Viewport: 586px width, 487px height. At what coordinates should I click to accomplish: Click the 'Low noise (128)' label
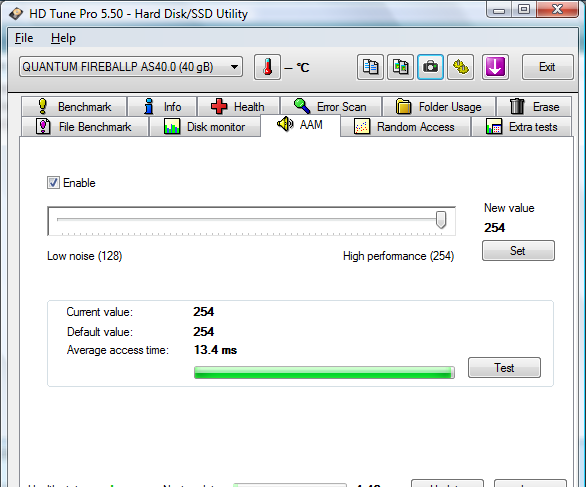point(84,256)
